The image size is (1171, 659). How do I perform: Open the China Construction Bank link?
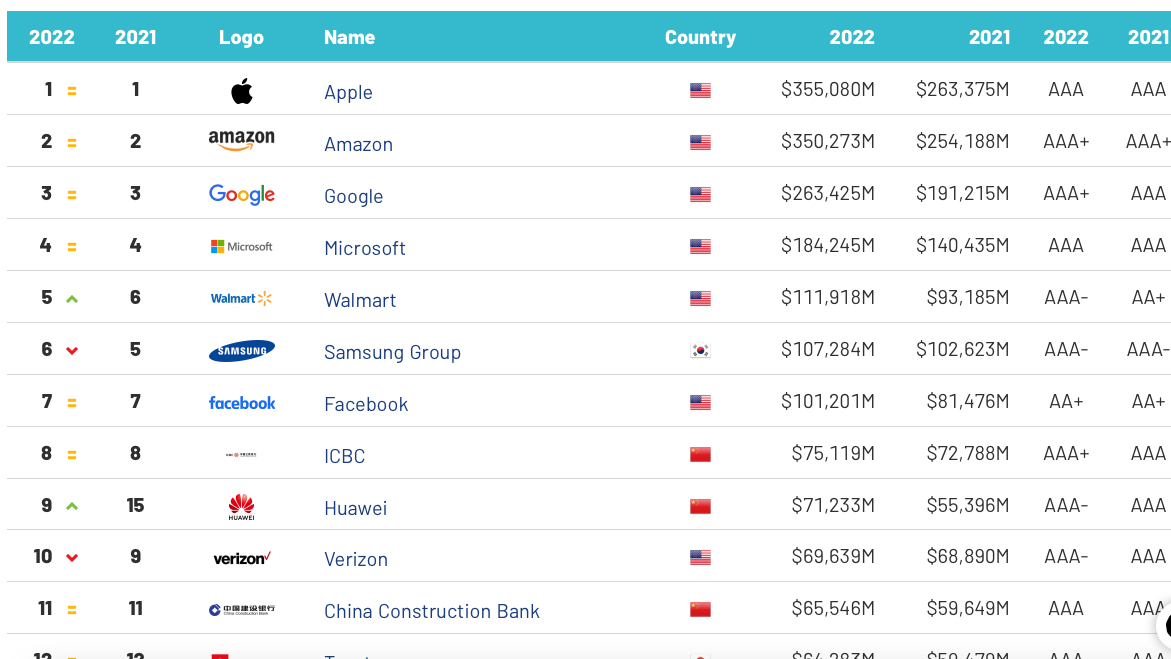[431, 611]
